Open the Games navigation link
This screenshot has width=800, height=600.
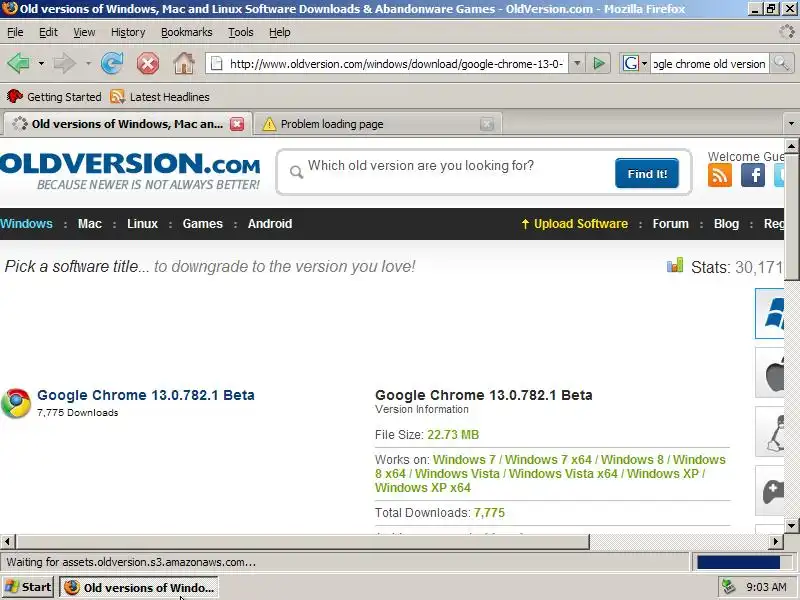pyautogui.click(x=203, y=223)
